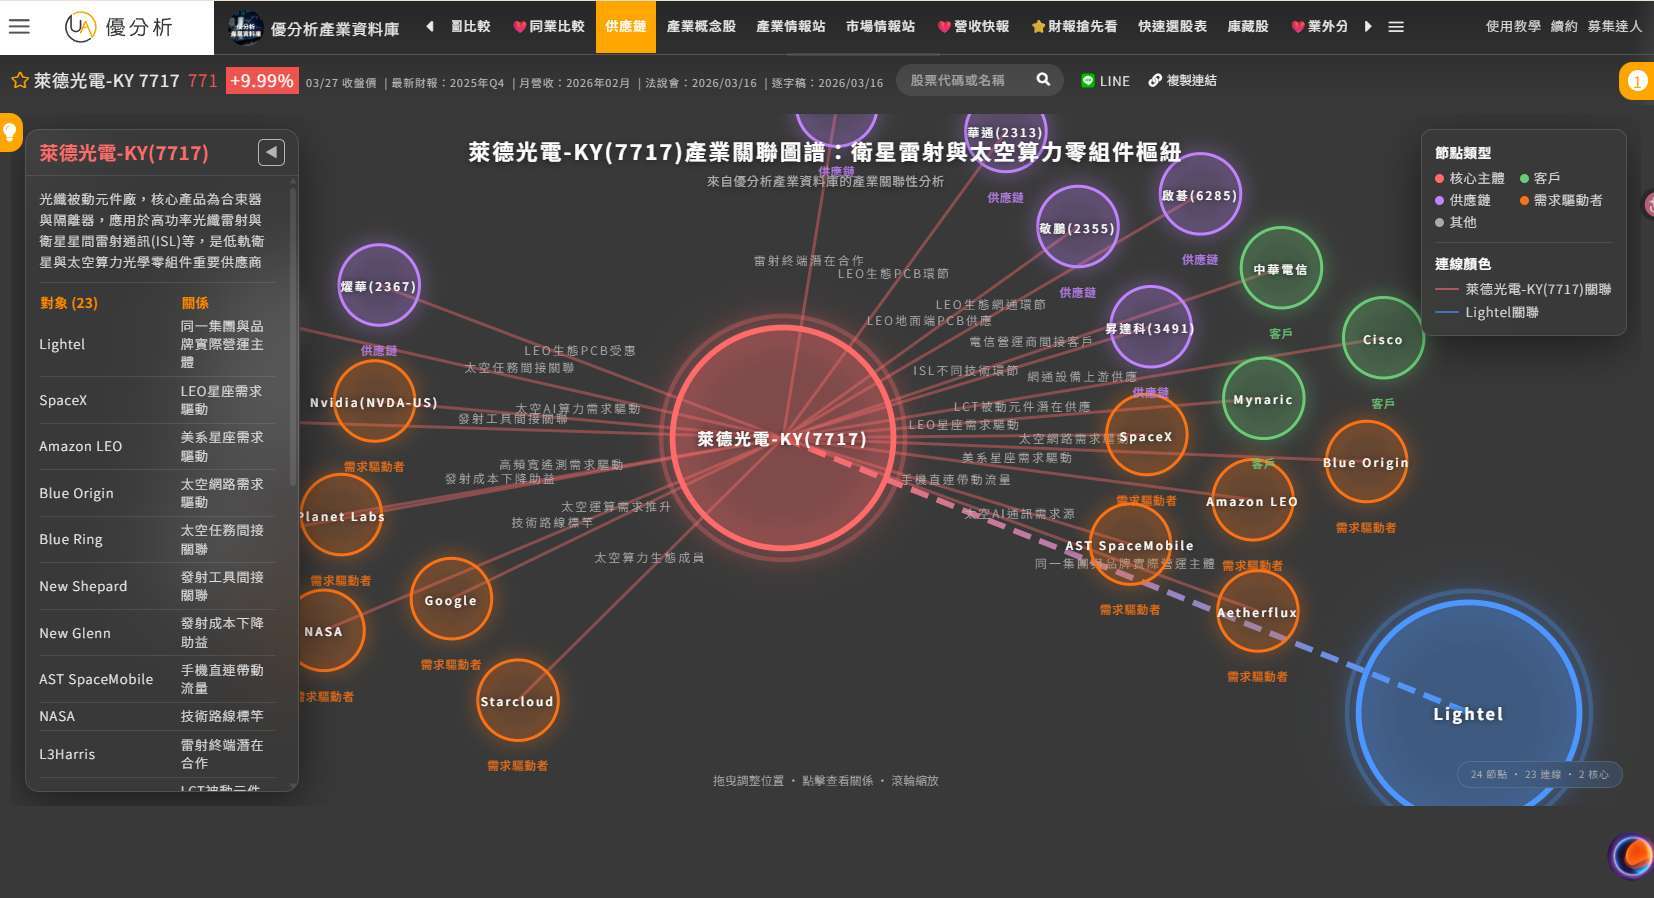Viewport: 1654px width, 898px height.
Task: Click the stock code search field
Action: 965,80
